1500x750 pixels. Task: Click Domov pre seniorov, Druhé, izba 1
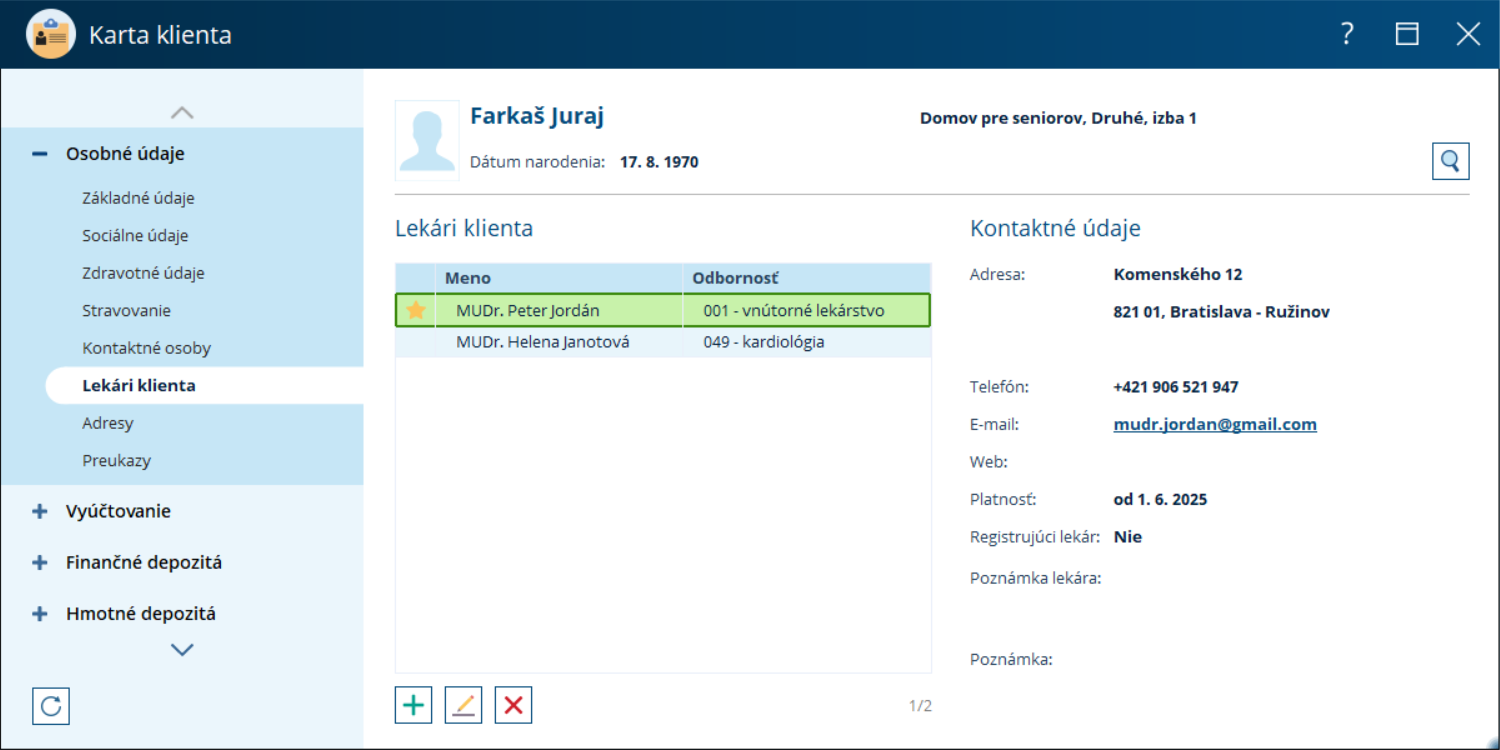(1058, 118)
